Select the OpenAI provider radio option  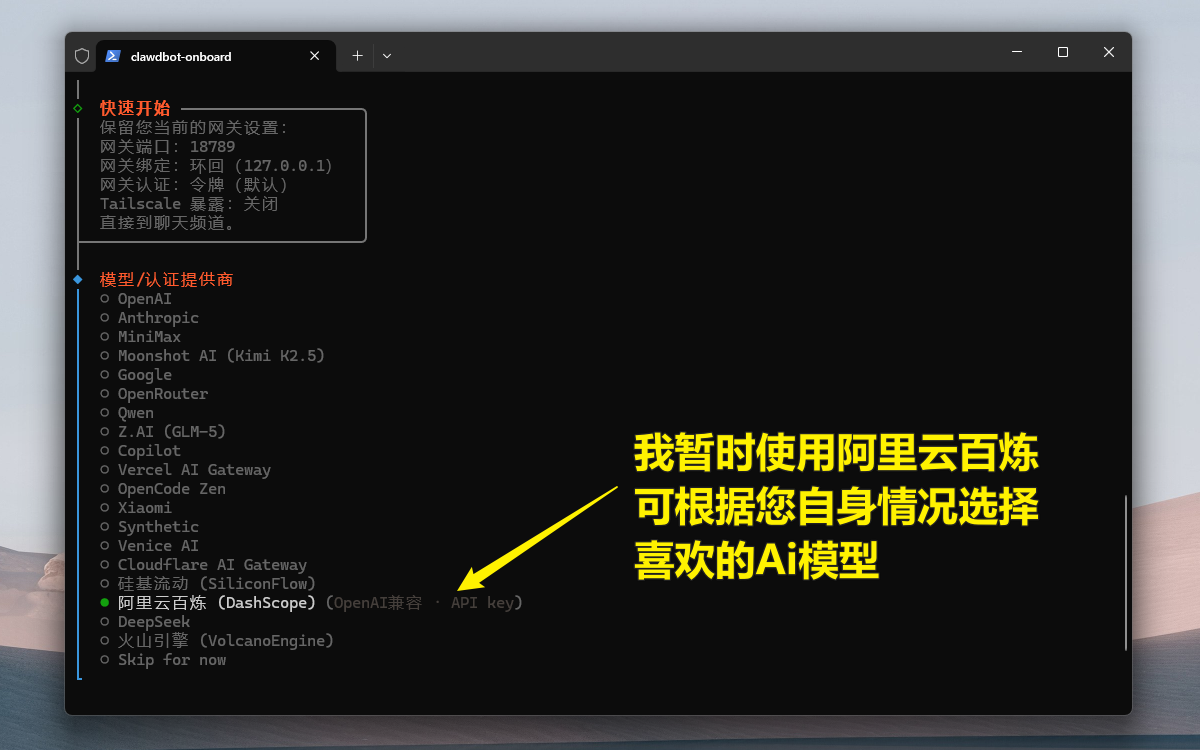144,299
